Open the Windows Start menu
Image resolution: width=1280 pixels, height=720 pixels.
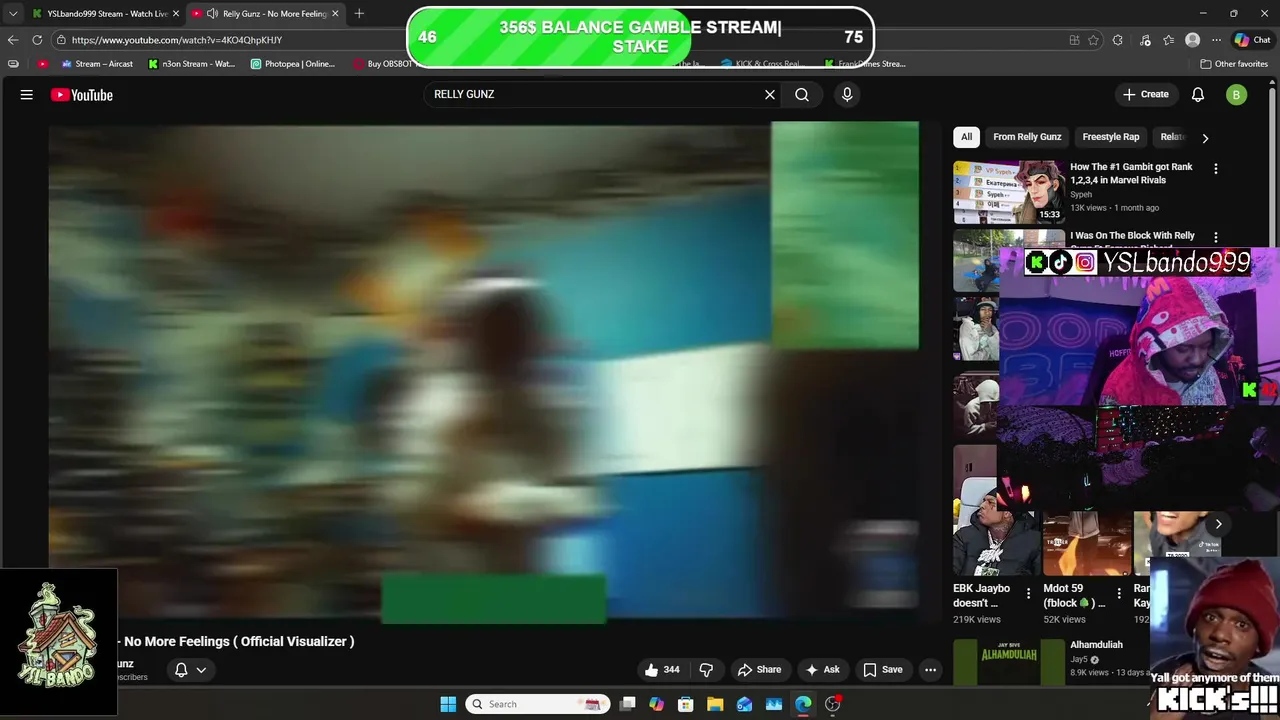pyautogui.click(x=448, y=704)
